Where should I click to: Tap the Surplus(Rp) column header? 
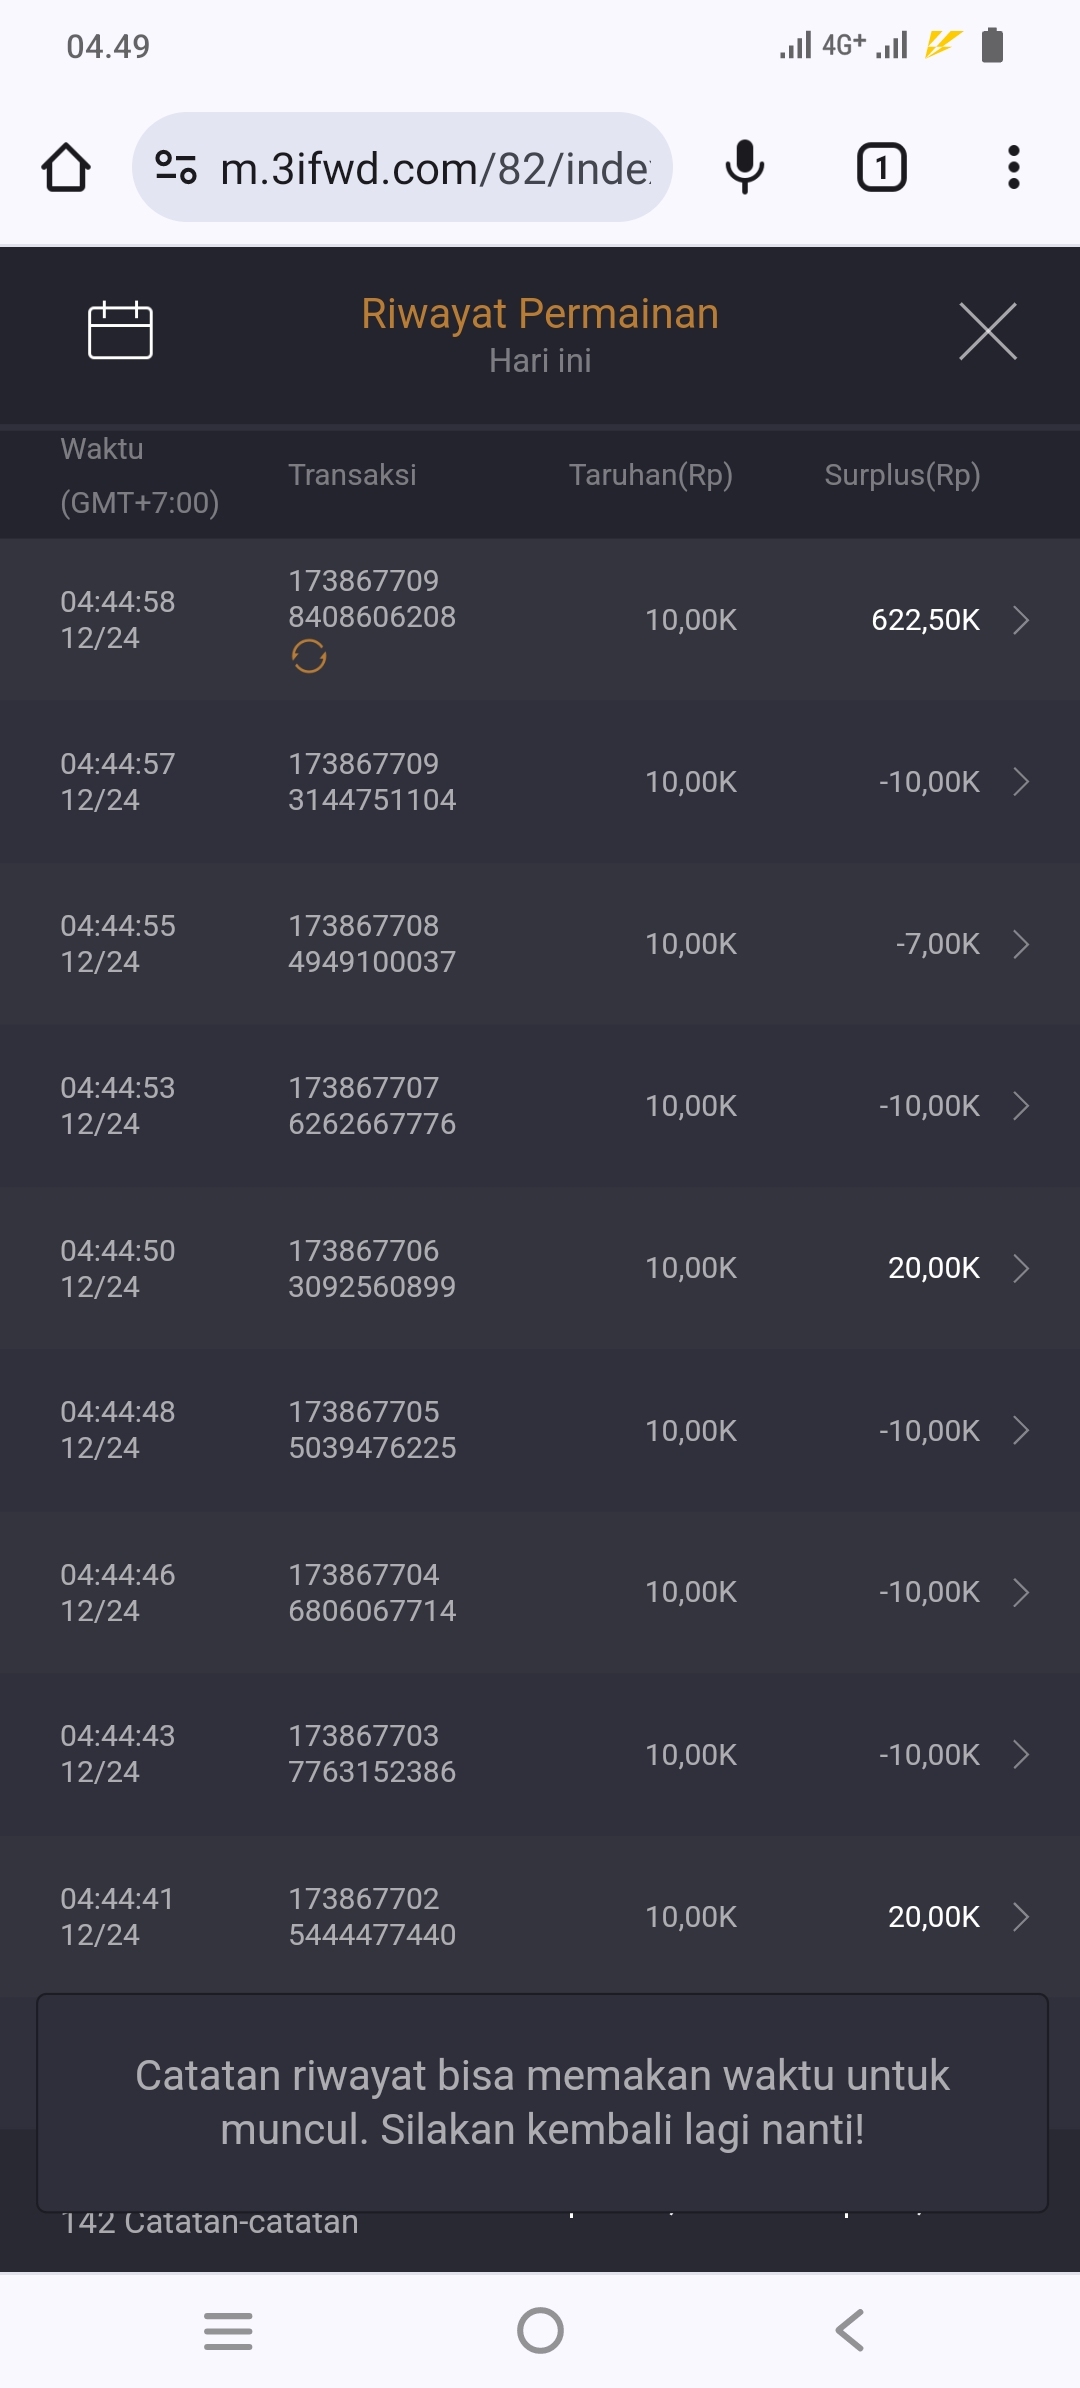click(902, 475)
